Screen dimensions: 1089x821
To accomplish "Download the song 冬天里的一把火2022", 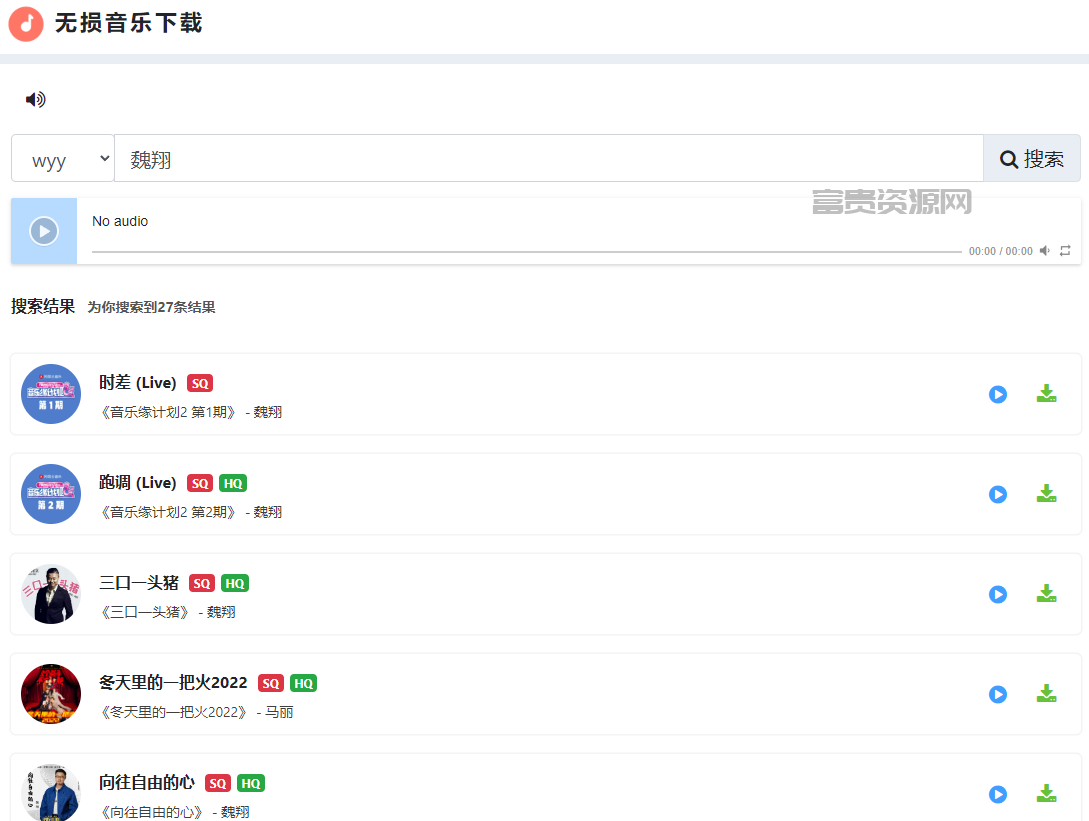I will pos(1047,694).
